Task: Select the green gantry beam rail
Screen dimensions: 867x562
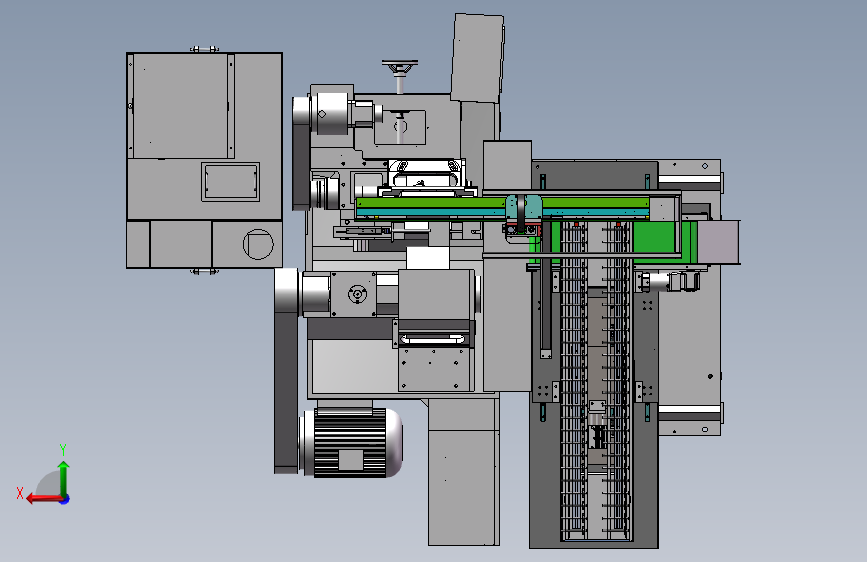Action: tap(503, 203)
